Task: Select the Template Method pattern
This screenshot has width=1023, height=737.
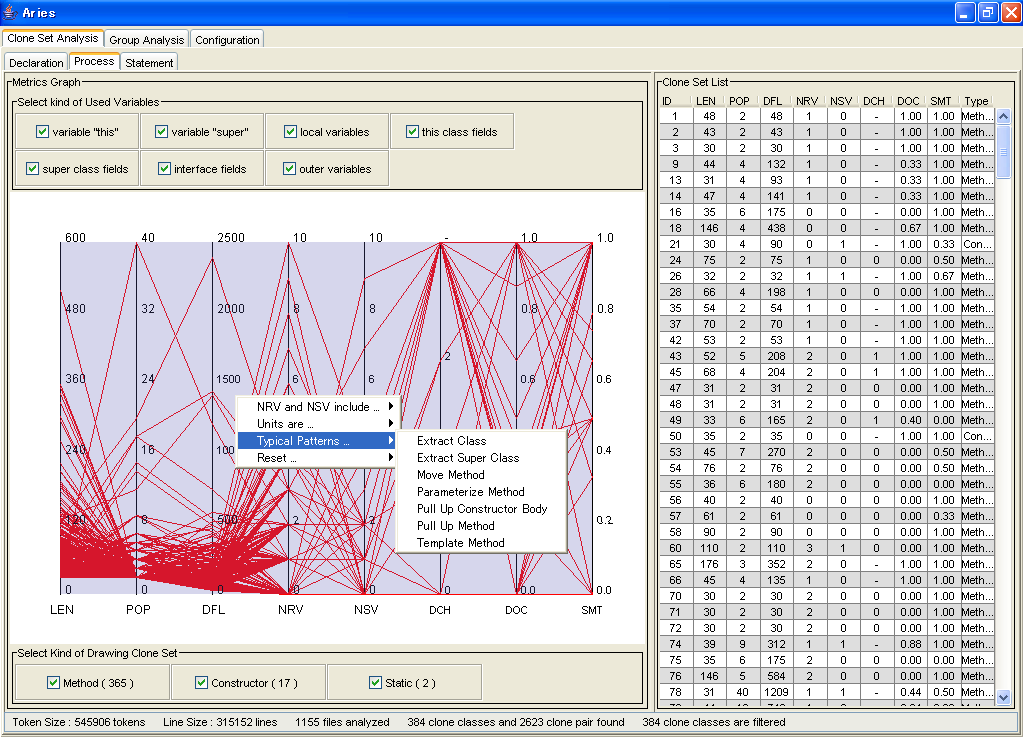Action: 461,543
